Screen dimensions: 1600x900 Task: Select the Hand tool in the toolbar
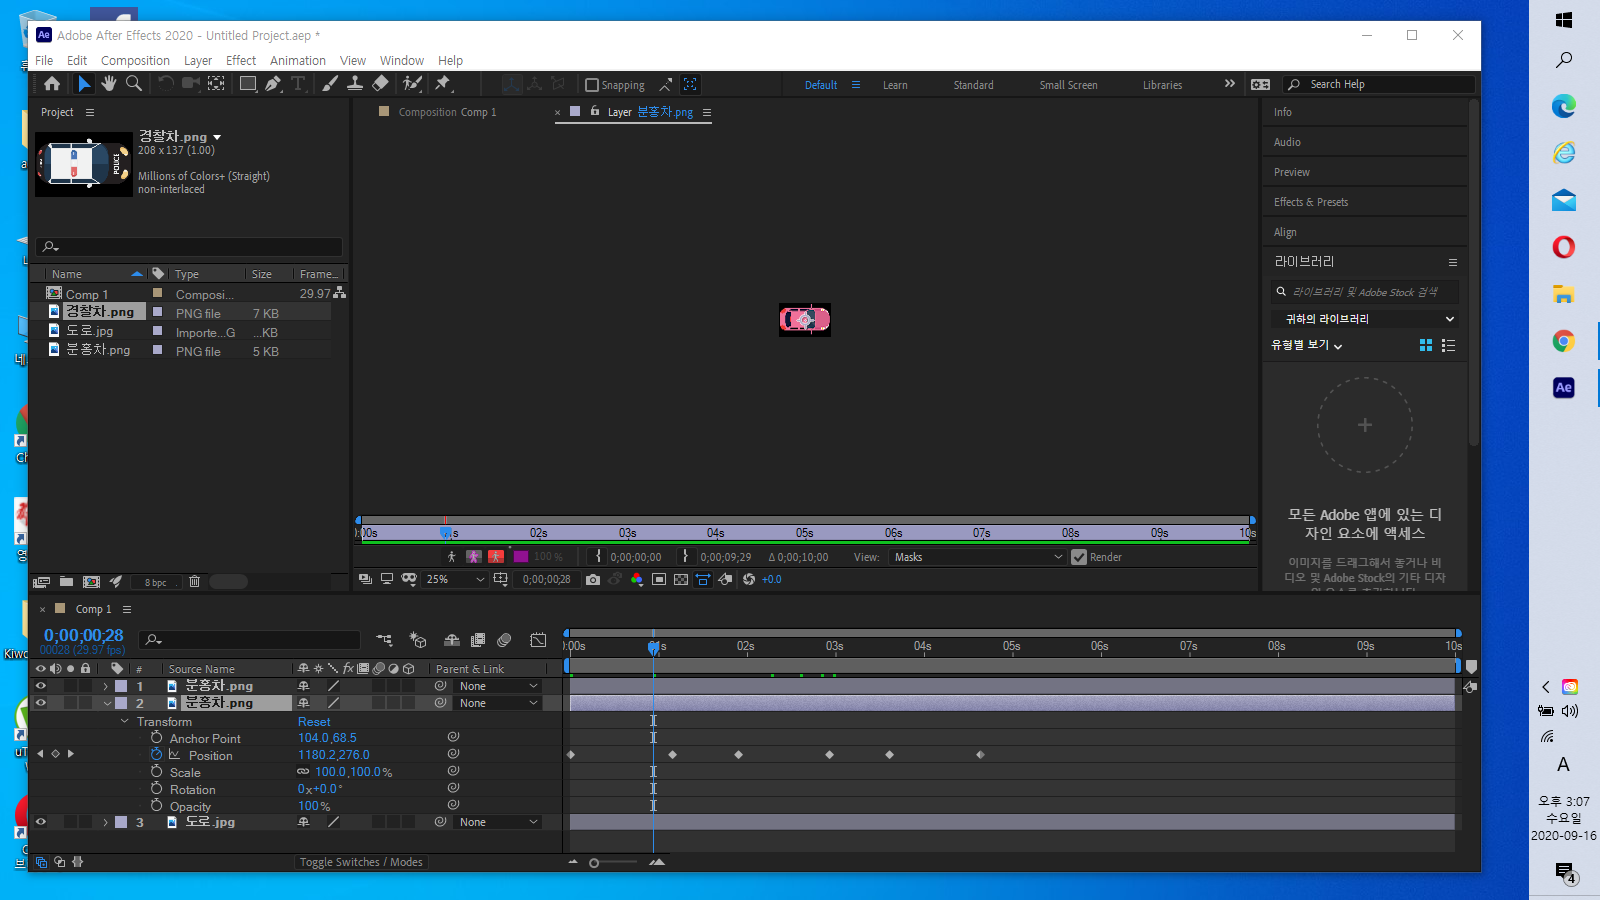(109, 84)
